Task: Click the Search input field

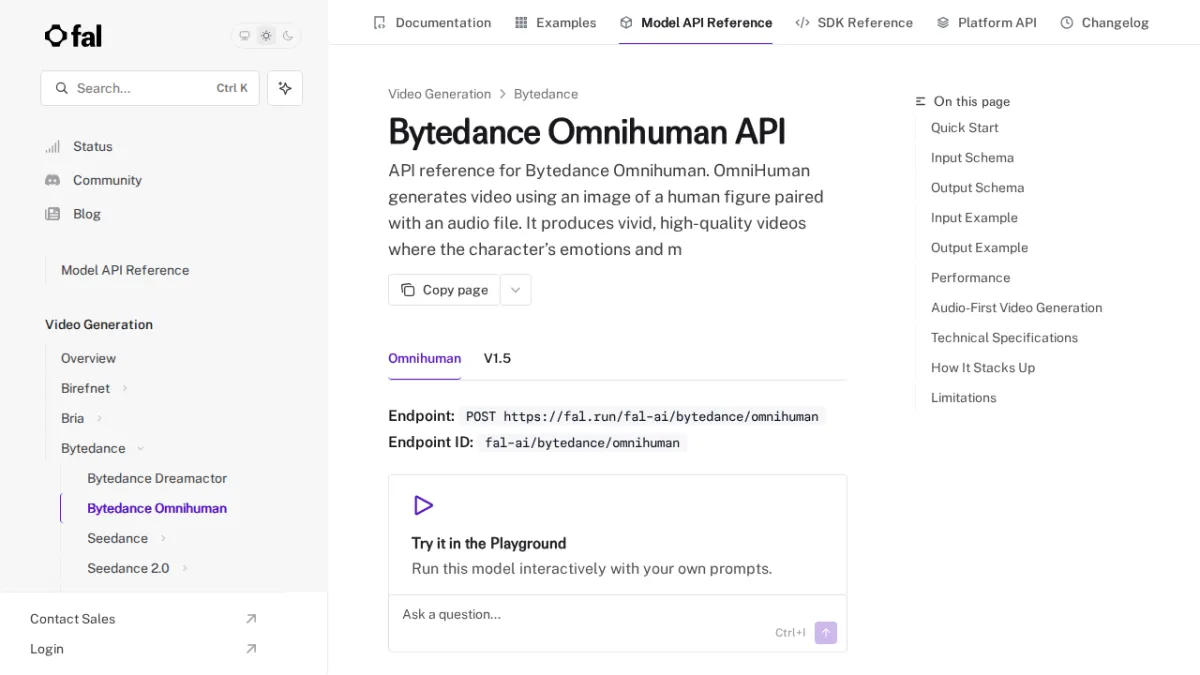Action: tap(150, 88)
